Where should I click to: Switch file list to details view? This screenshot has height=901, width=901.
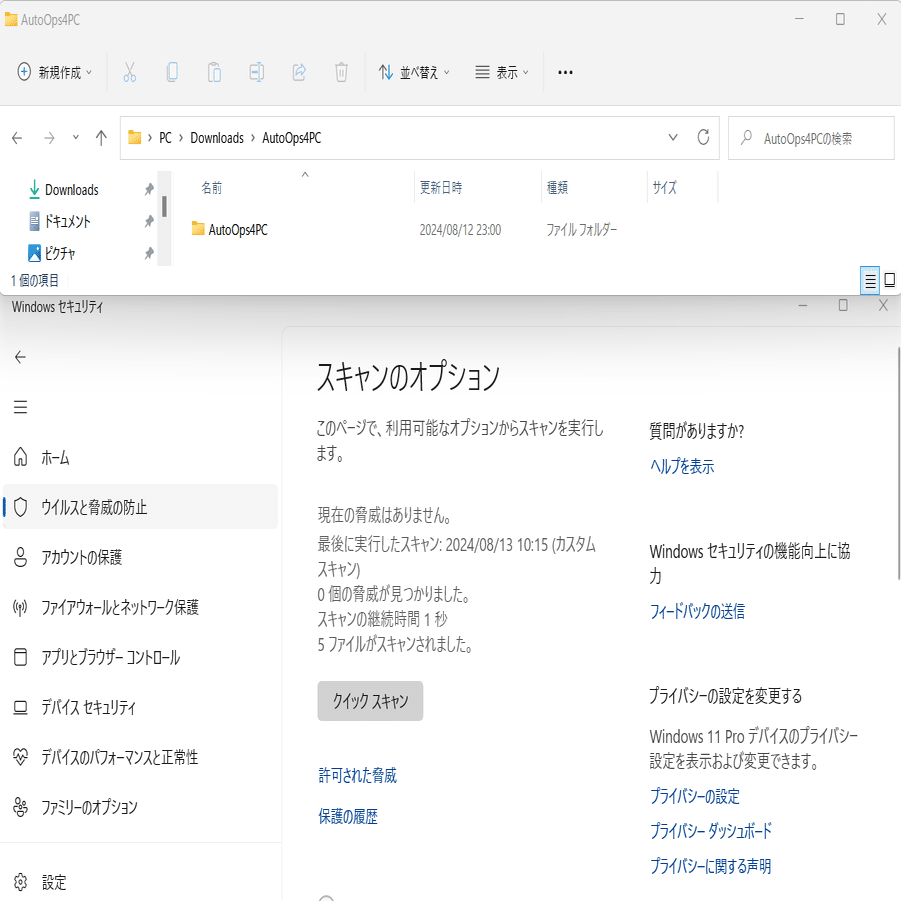870,280
